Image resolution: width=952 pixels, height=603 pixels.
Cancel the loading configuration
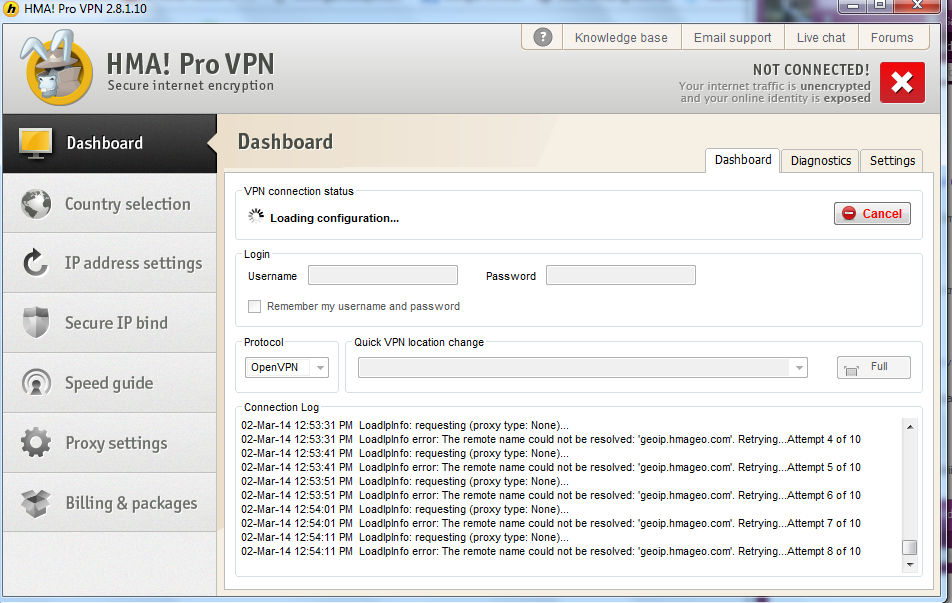(x=872, y=213)
